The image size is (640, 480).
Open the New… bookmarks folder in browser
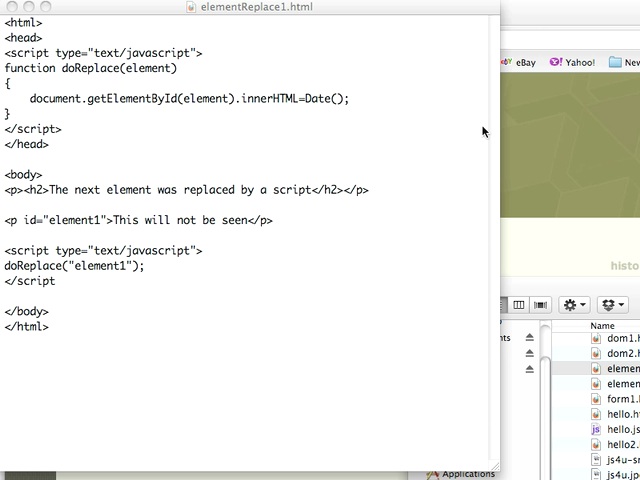coord(624,62)
